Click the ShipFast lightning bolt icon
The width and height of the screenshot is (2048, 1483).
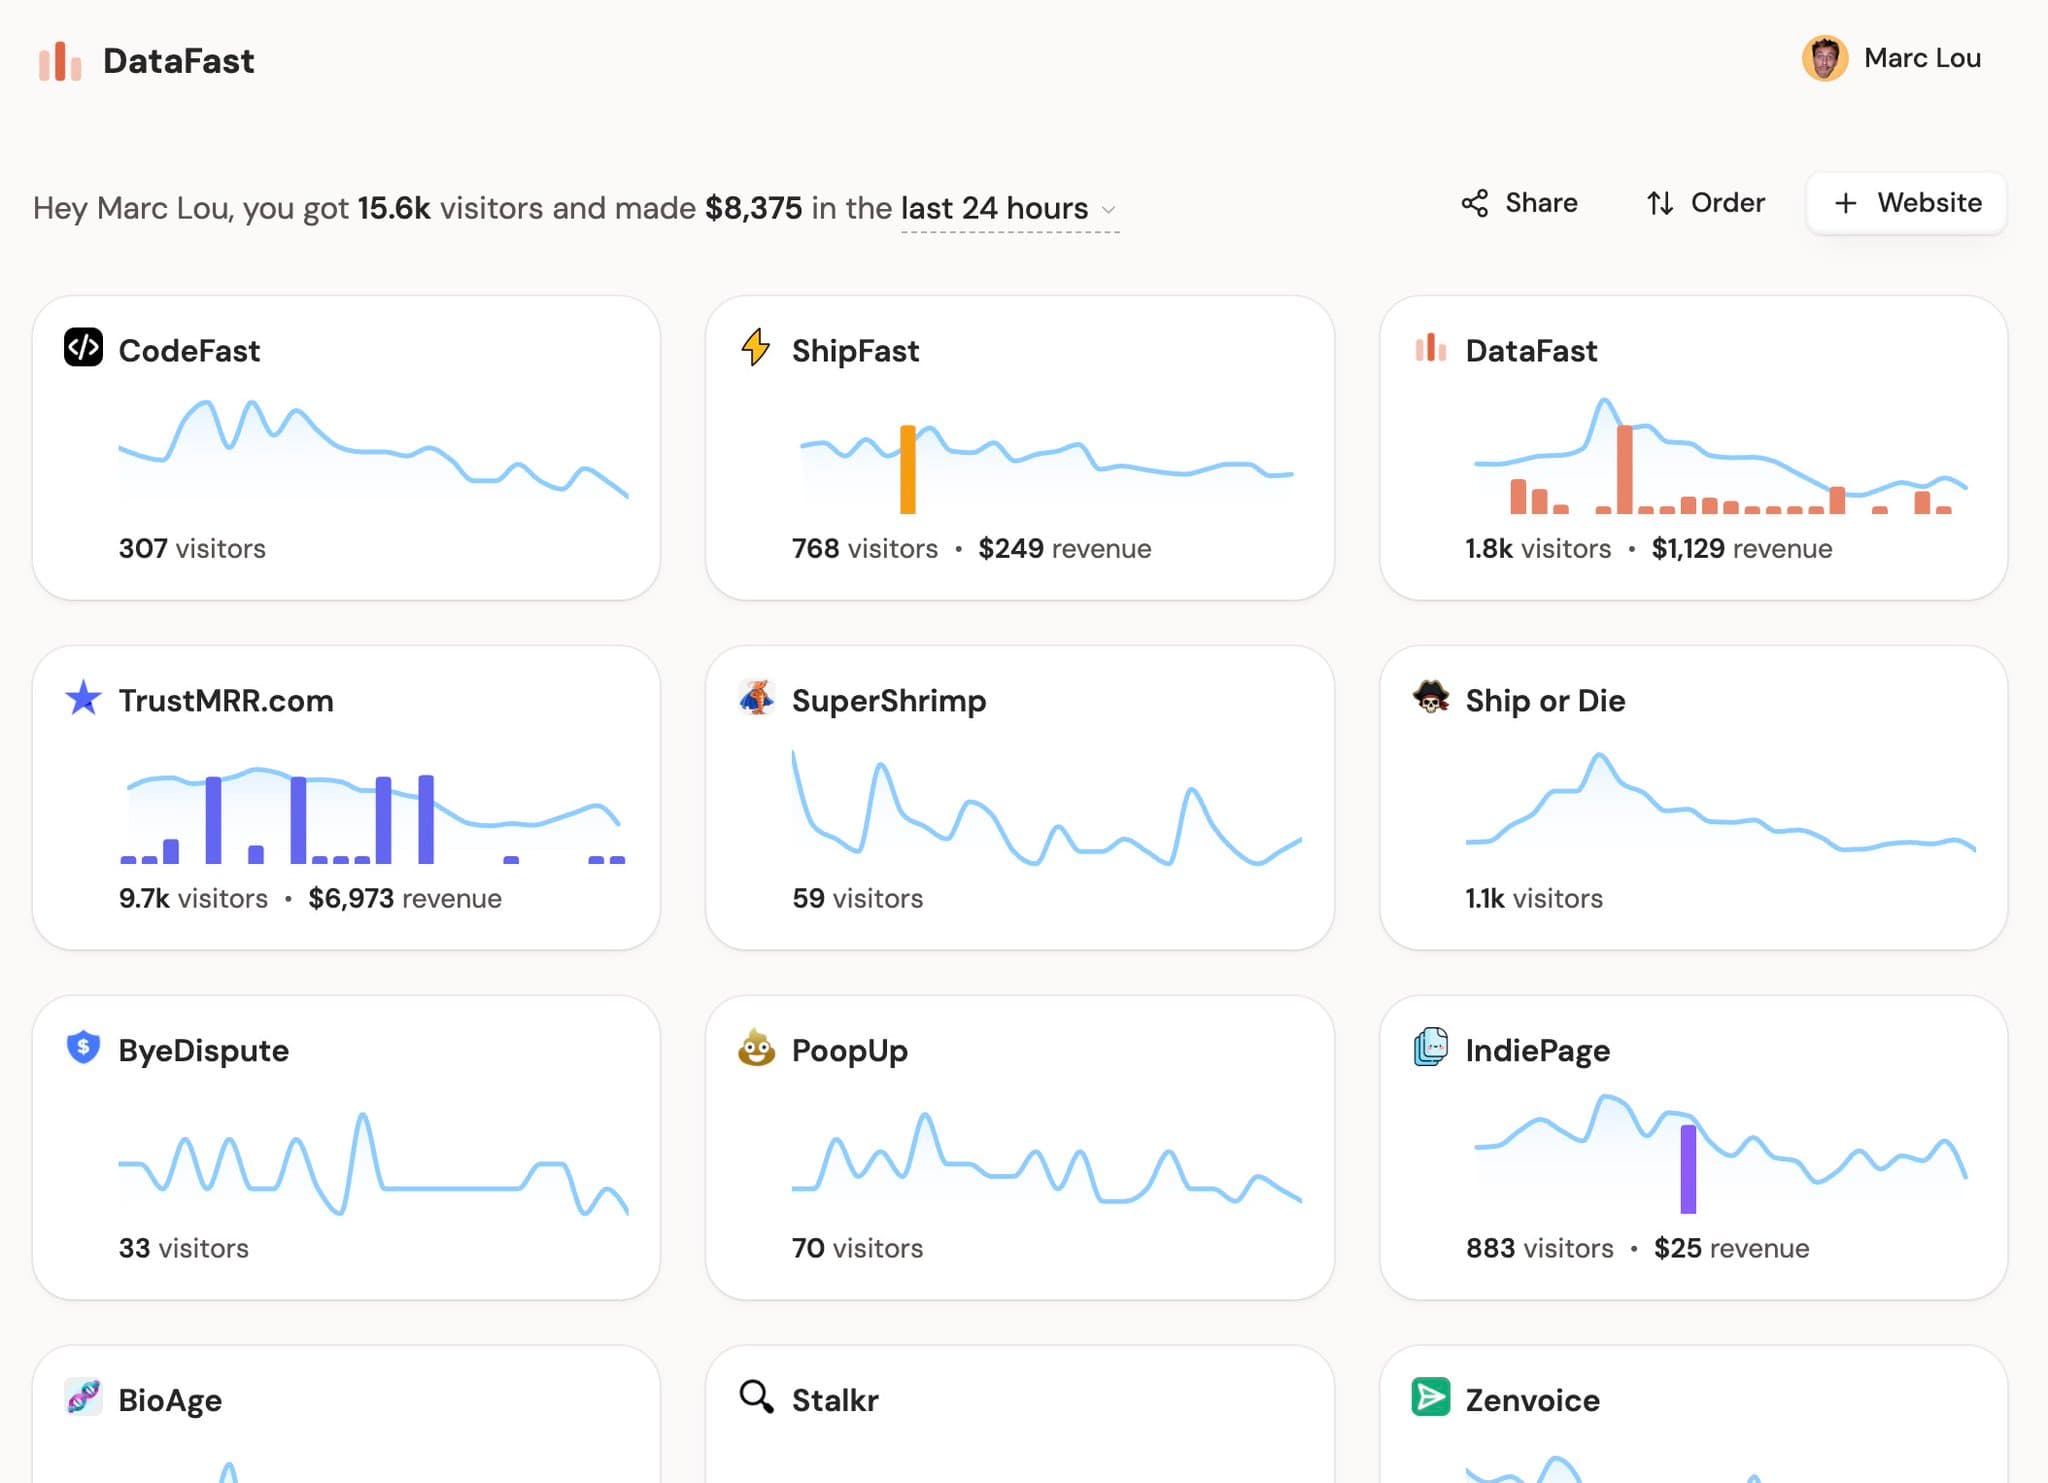[756, 348]
